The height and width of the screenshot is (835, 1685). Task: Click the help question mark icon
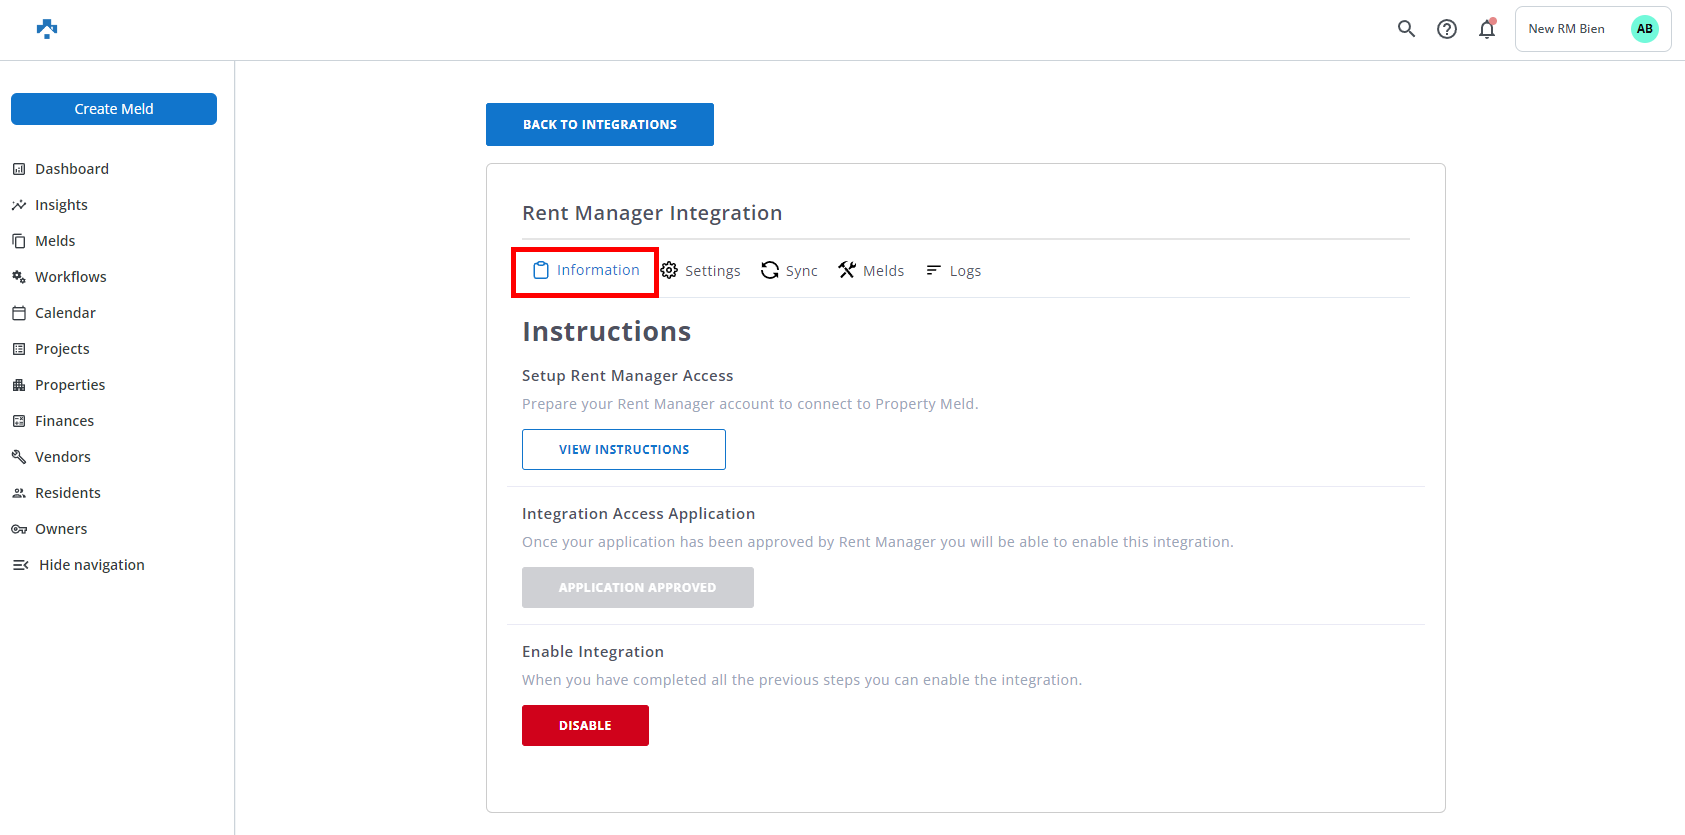click(1446, 29)
